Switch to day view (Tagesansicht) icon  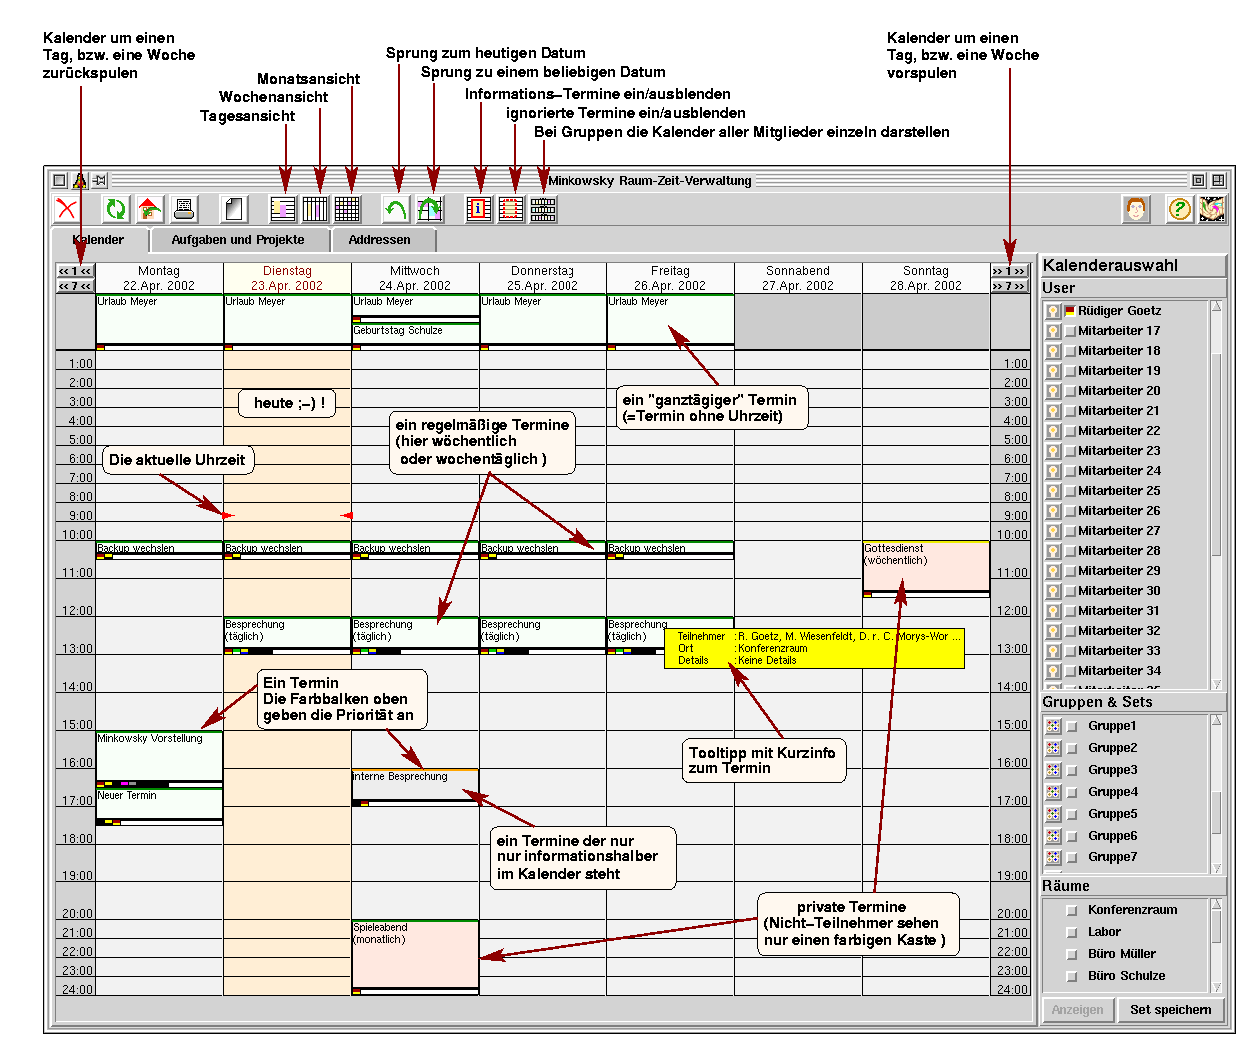(284, 209)
